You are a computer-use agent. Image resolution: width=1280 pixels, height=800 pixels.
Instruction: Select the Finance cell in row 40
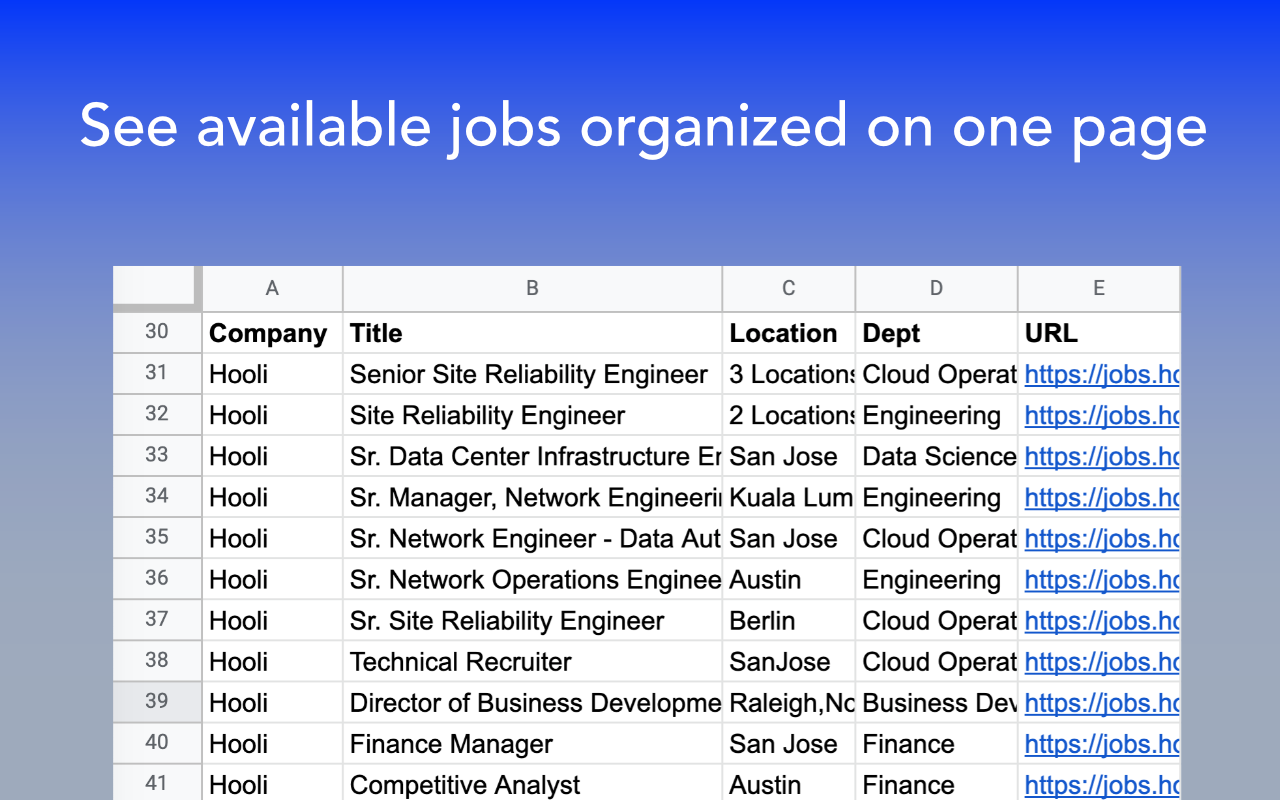click(x=936, y=743)
